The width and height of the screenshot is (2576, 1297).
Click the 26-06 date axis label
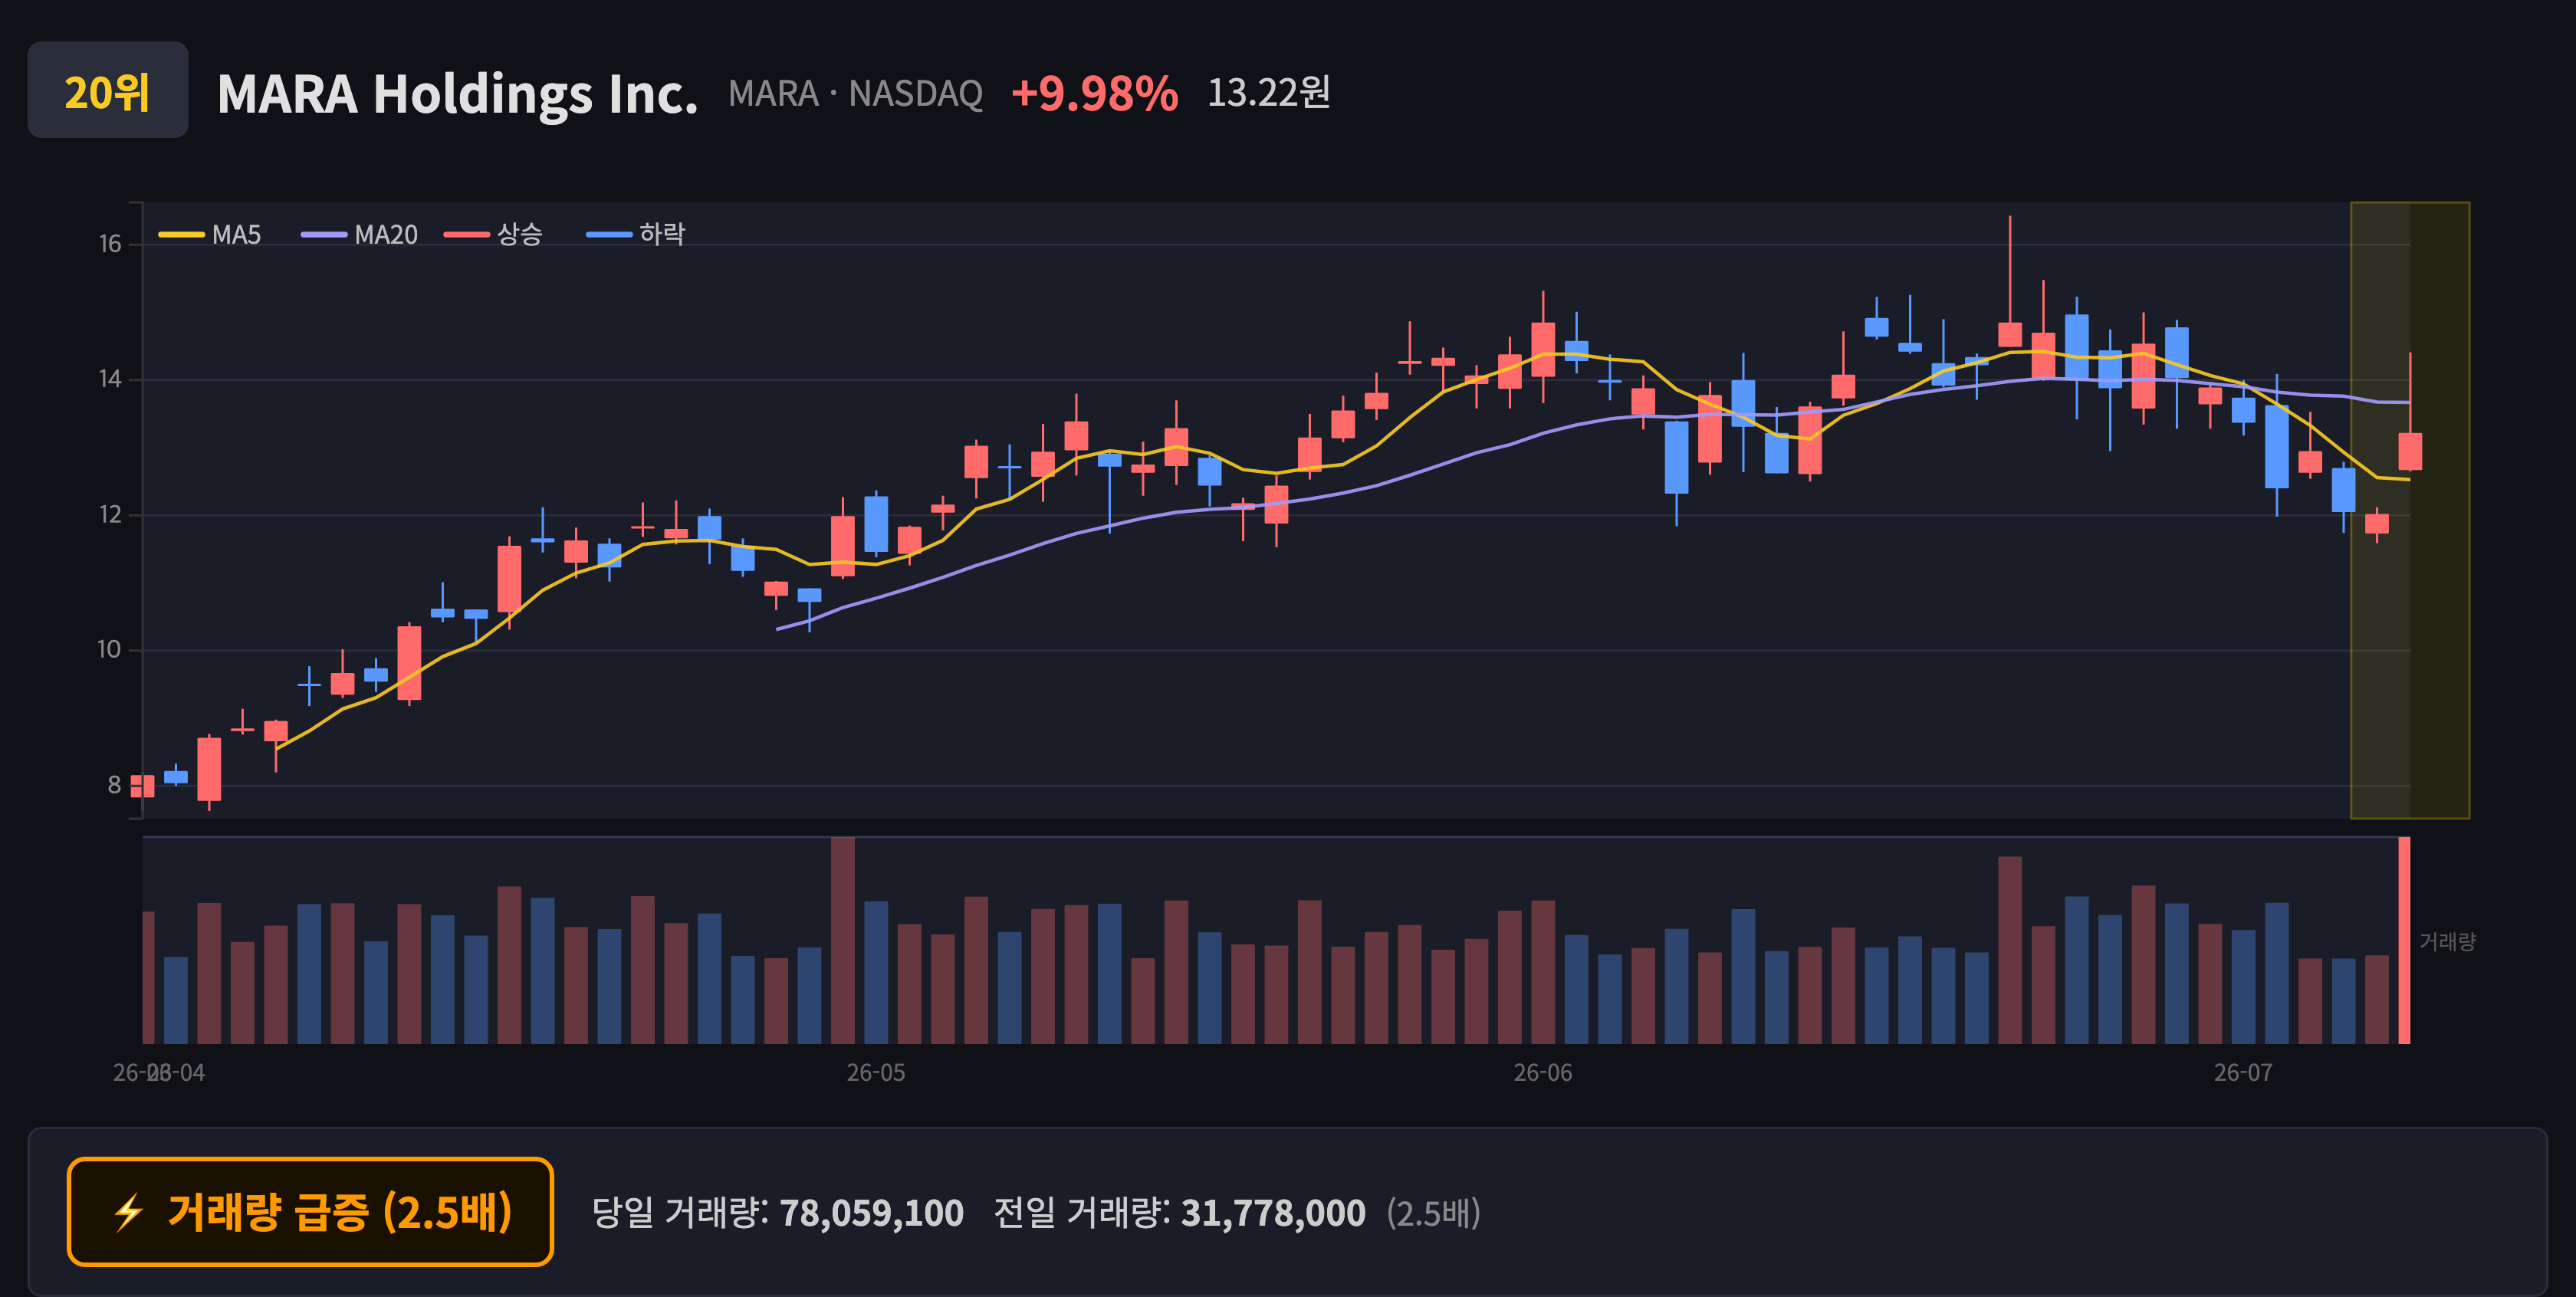click(x=1543, y=1073)
